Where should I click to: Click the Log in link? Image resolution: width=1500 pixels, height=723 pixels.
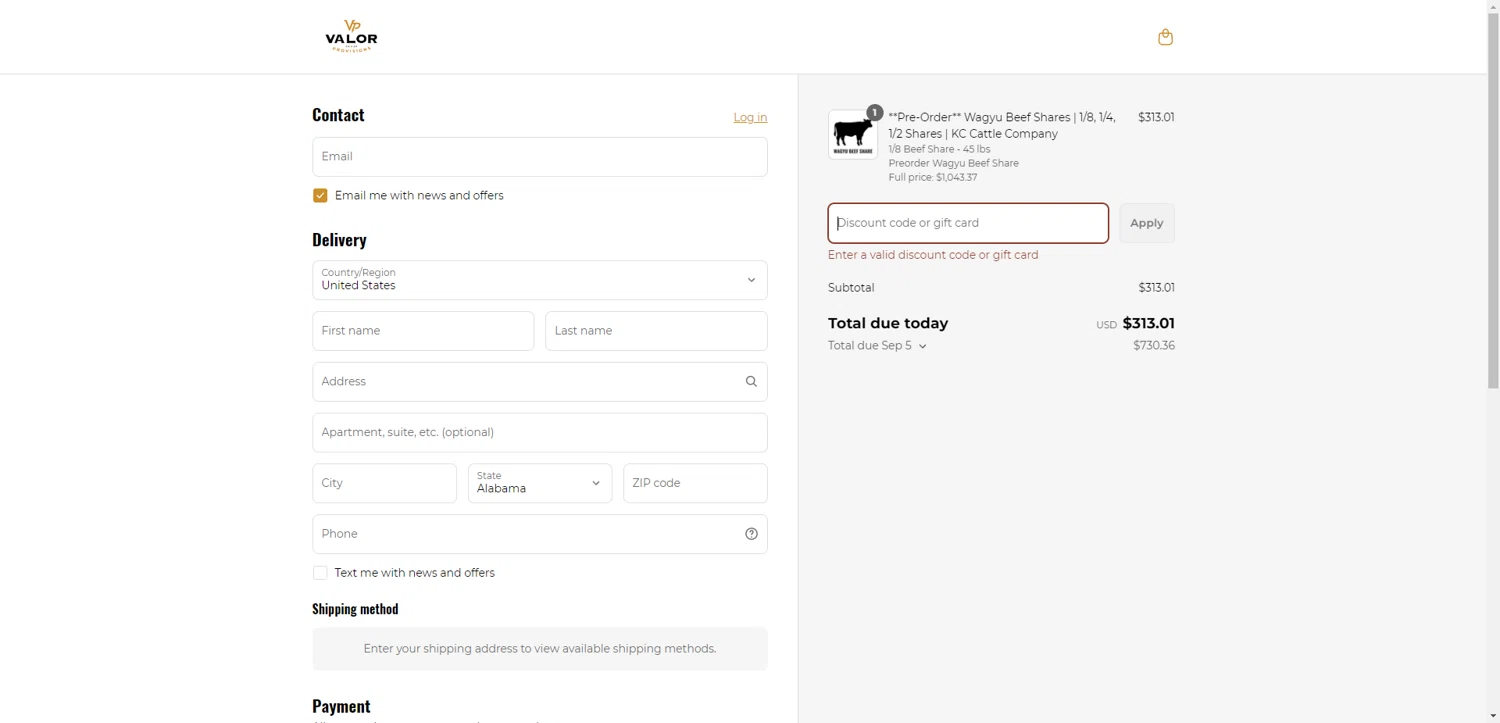(750, 117)
